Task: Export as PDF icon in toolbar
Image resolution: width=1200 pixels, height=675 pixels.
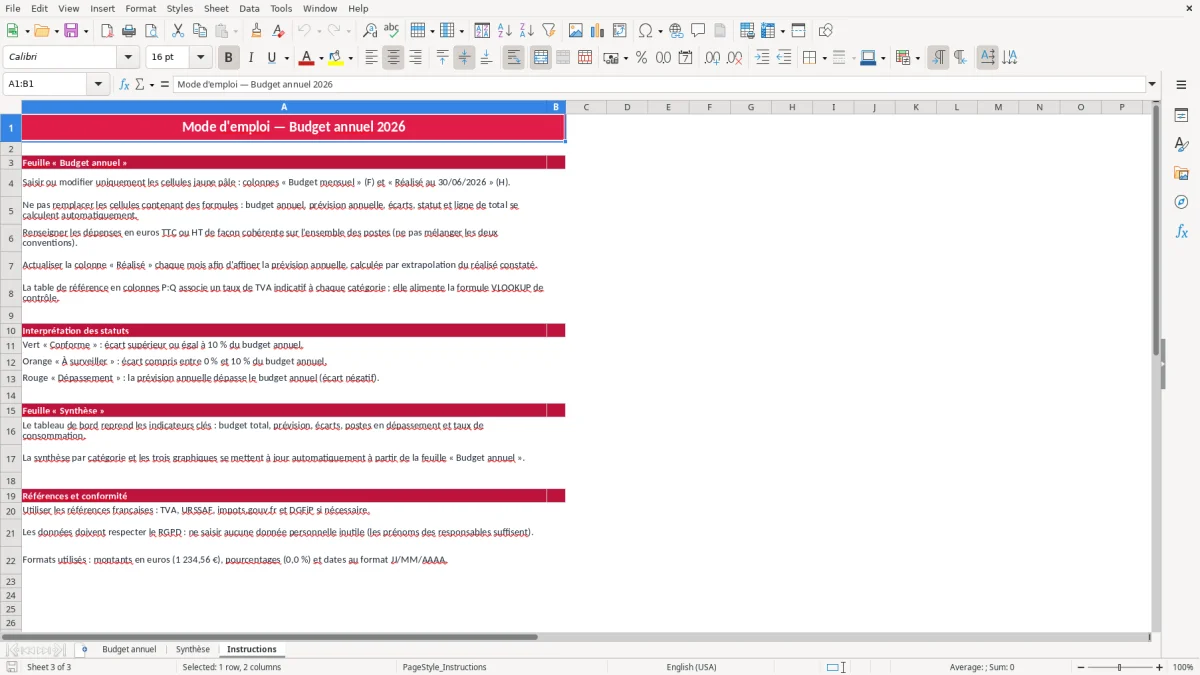Action: 108,31
